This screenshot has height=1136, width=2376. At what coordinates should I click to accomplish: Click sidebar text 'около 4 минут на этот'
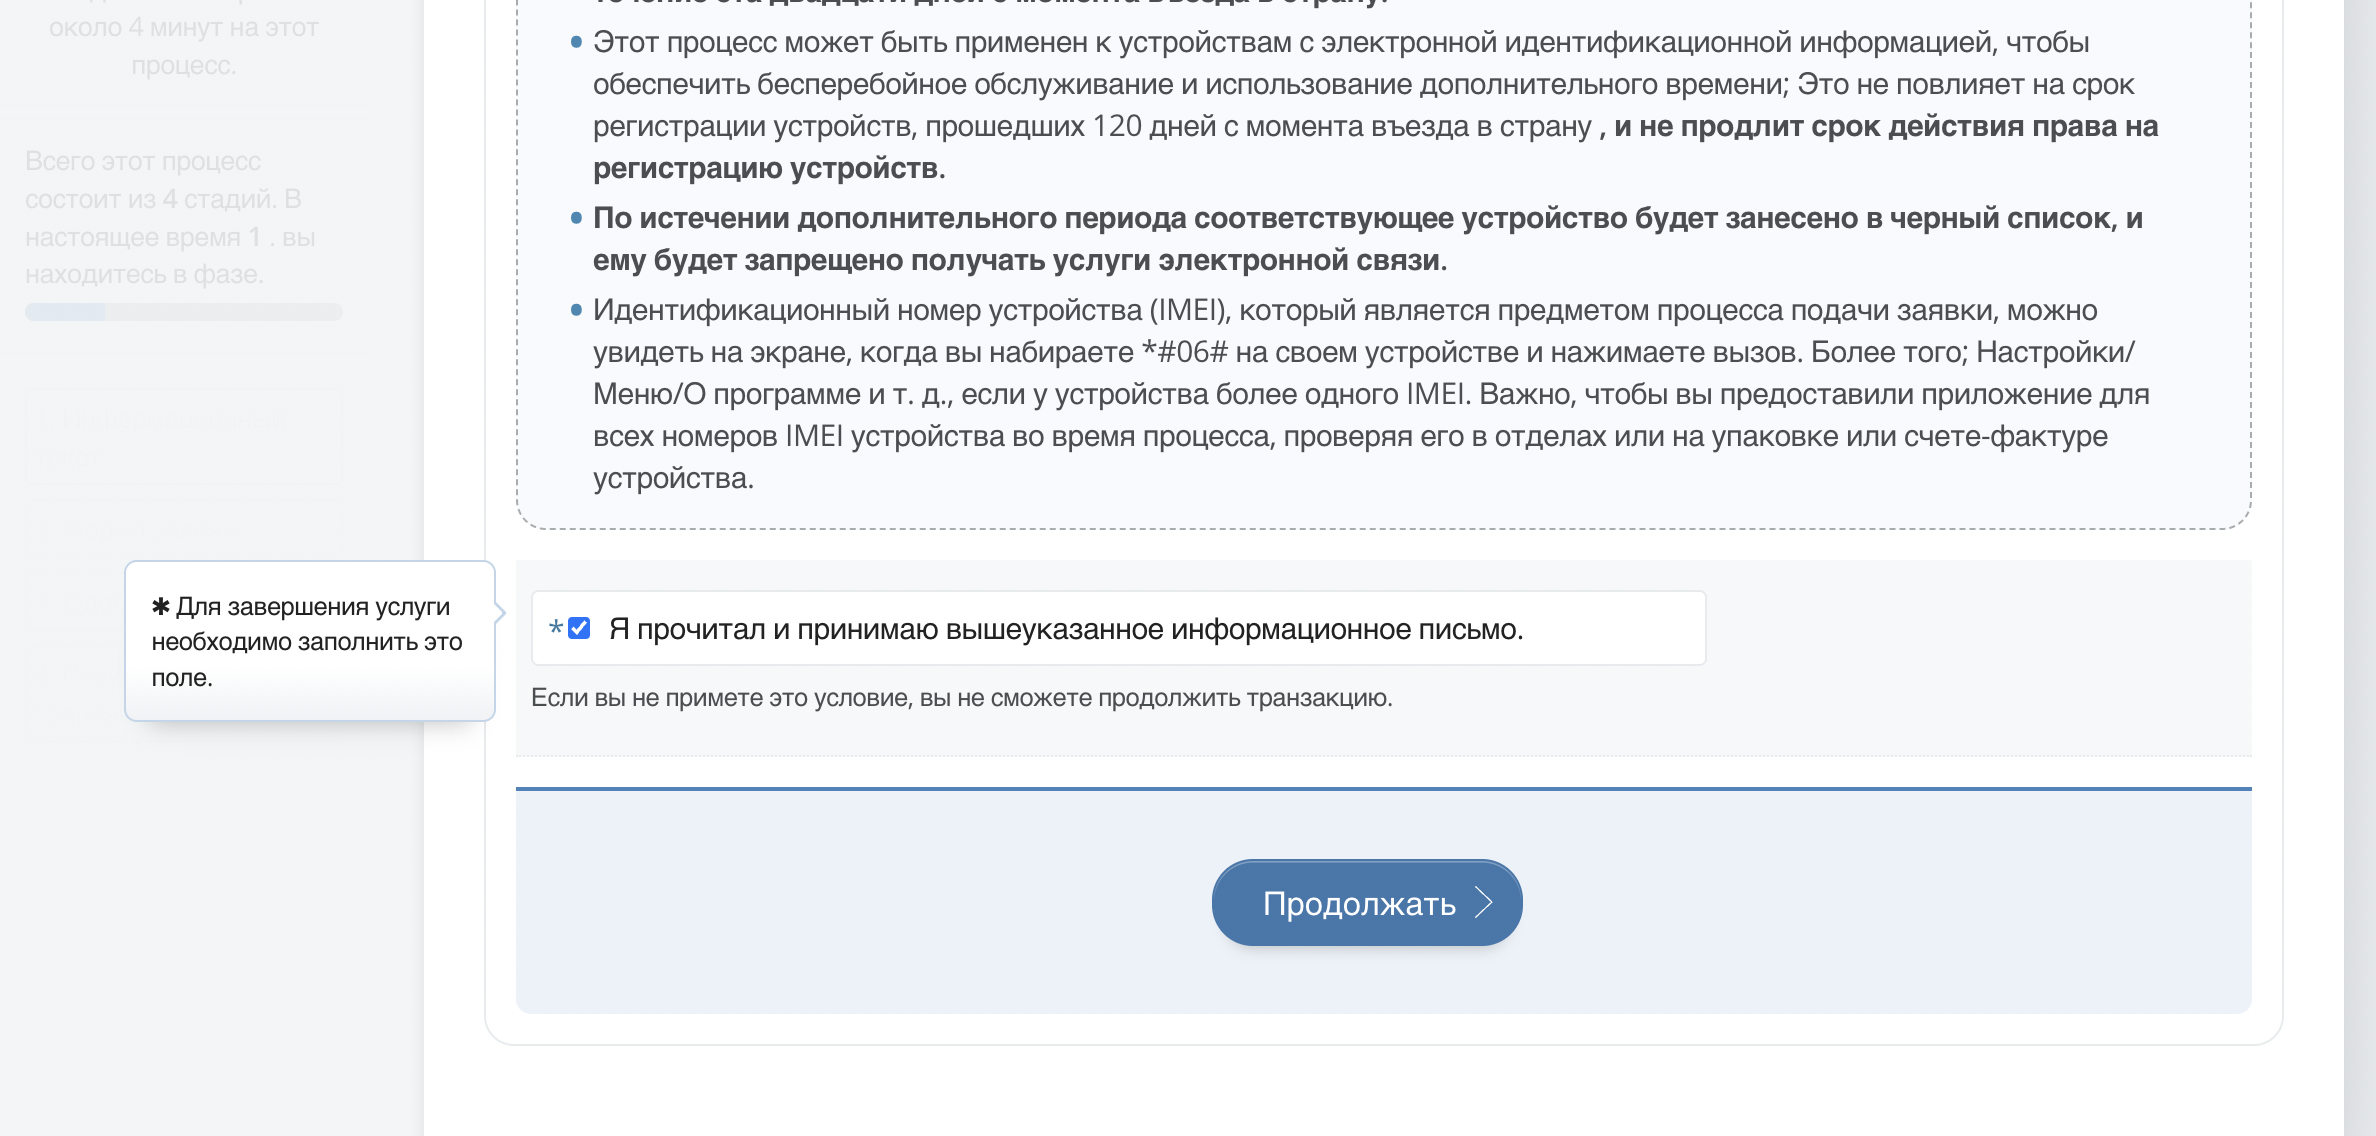click(183, 28)
